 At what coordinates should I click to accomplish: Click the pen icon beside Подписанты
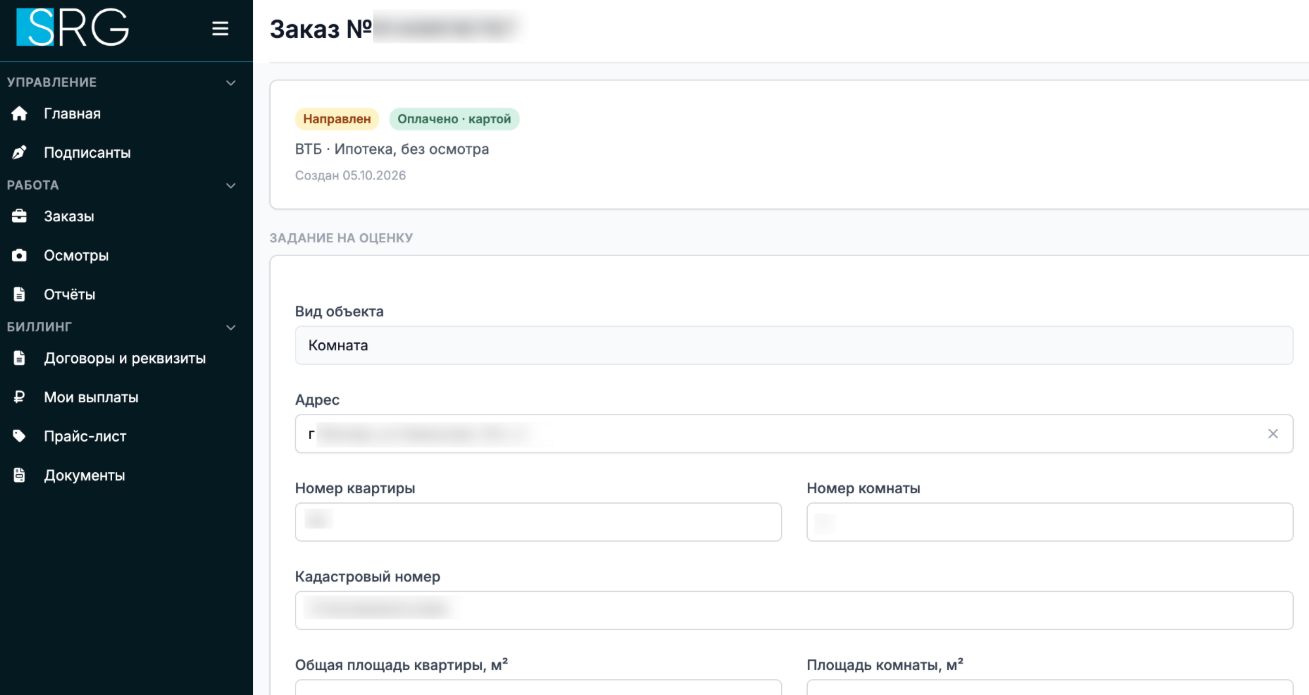point(19,153)
